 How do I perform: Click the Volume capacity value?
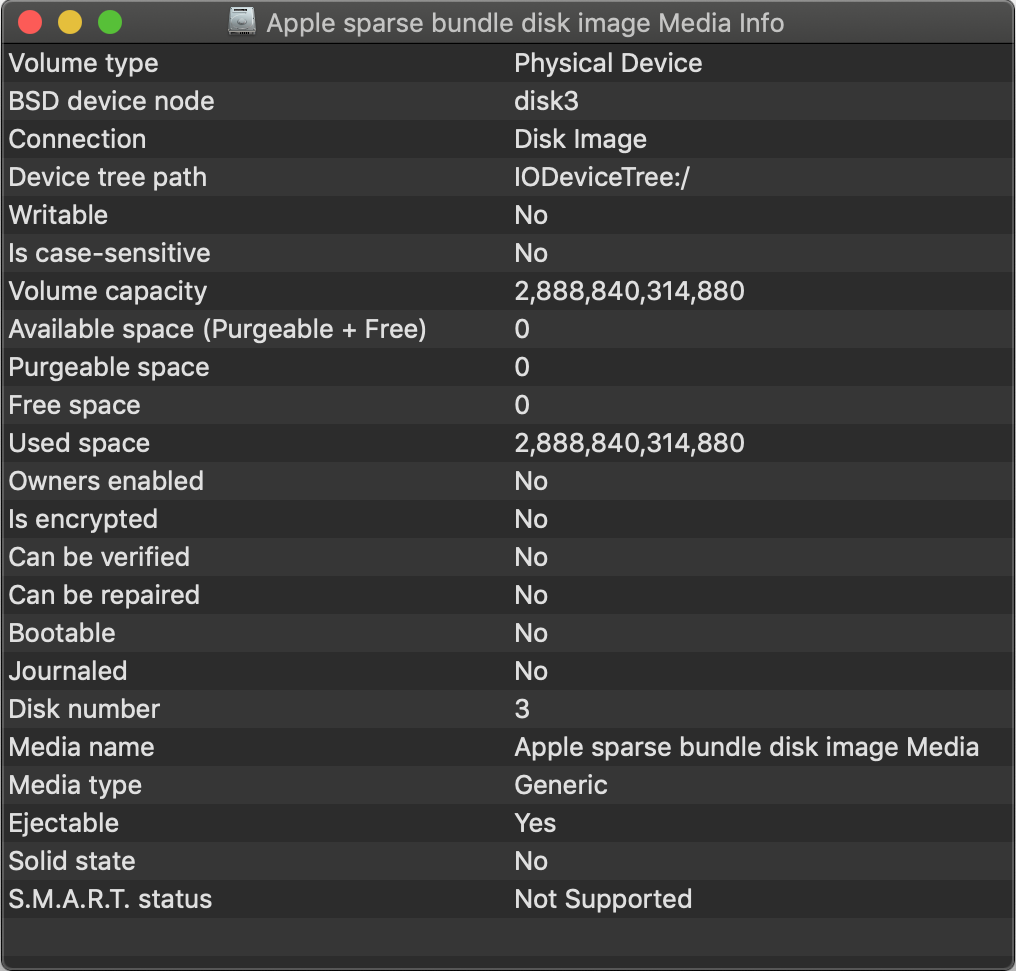point(629,291)
